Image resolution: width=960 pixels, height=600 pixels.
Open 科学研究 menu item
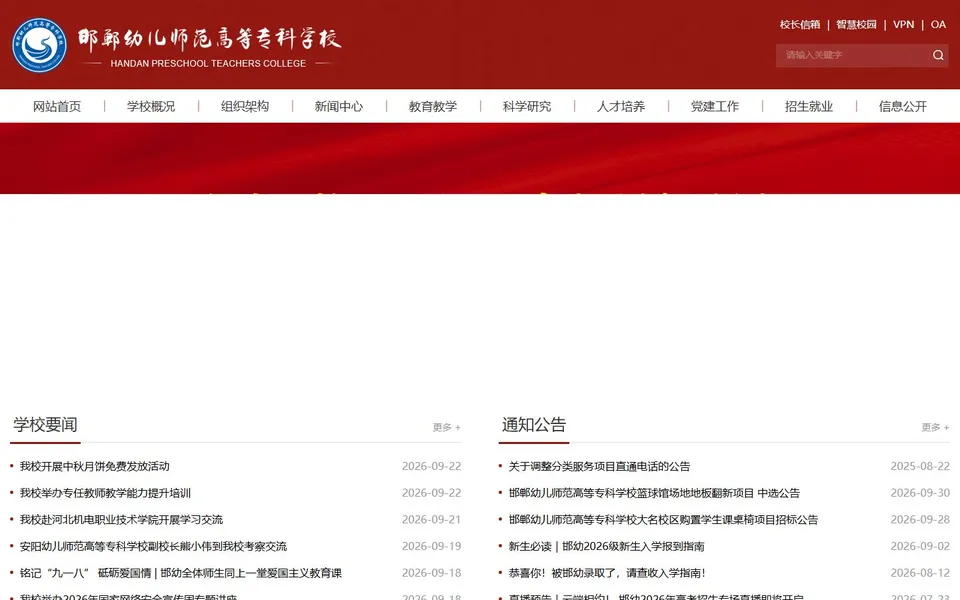[x=527, y=106]
